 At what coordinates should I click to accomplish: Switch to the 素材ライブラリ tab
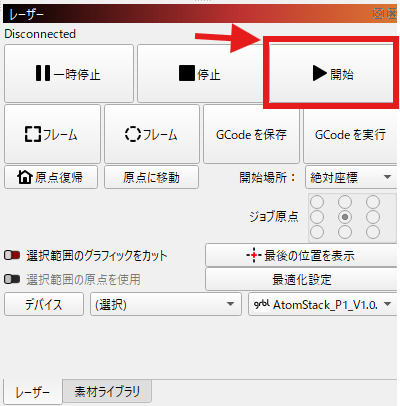[x=107, y=391]
